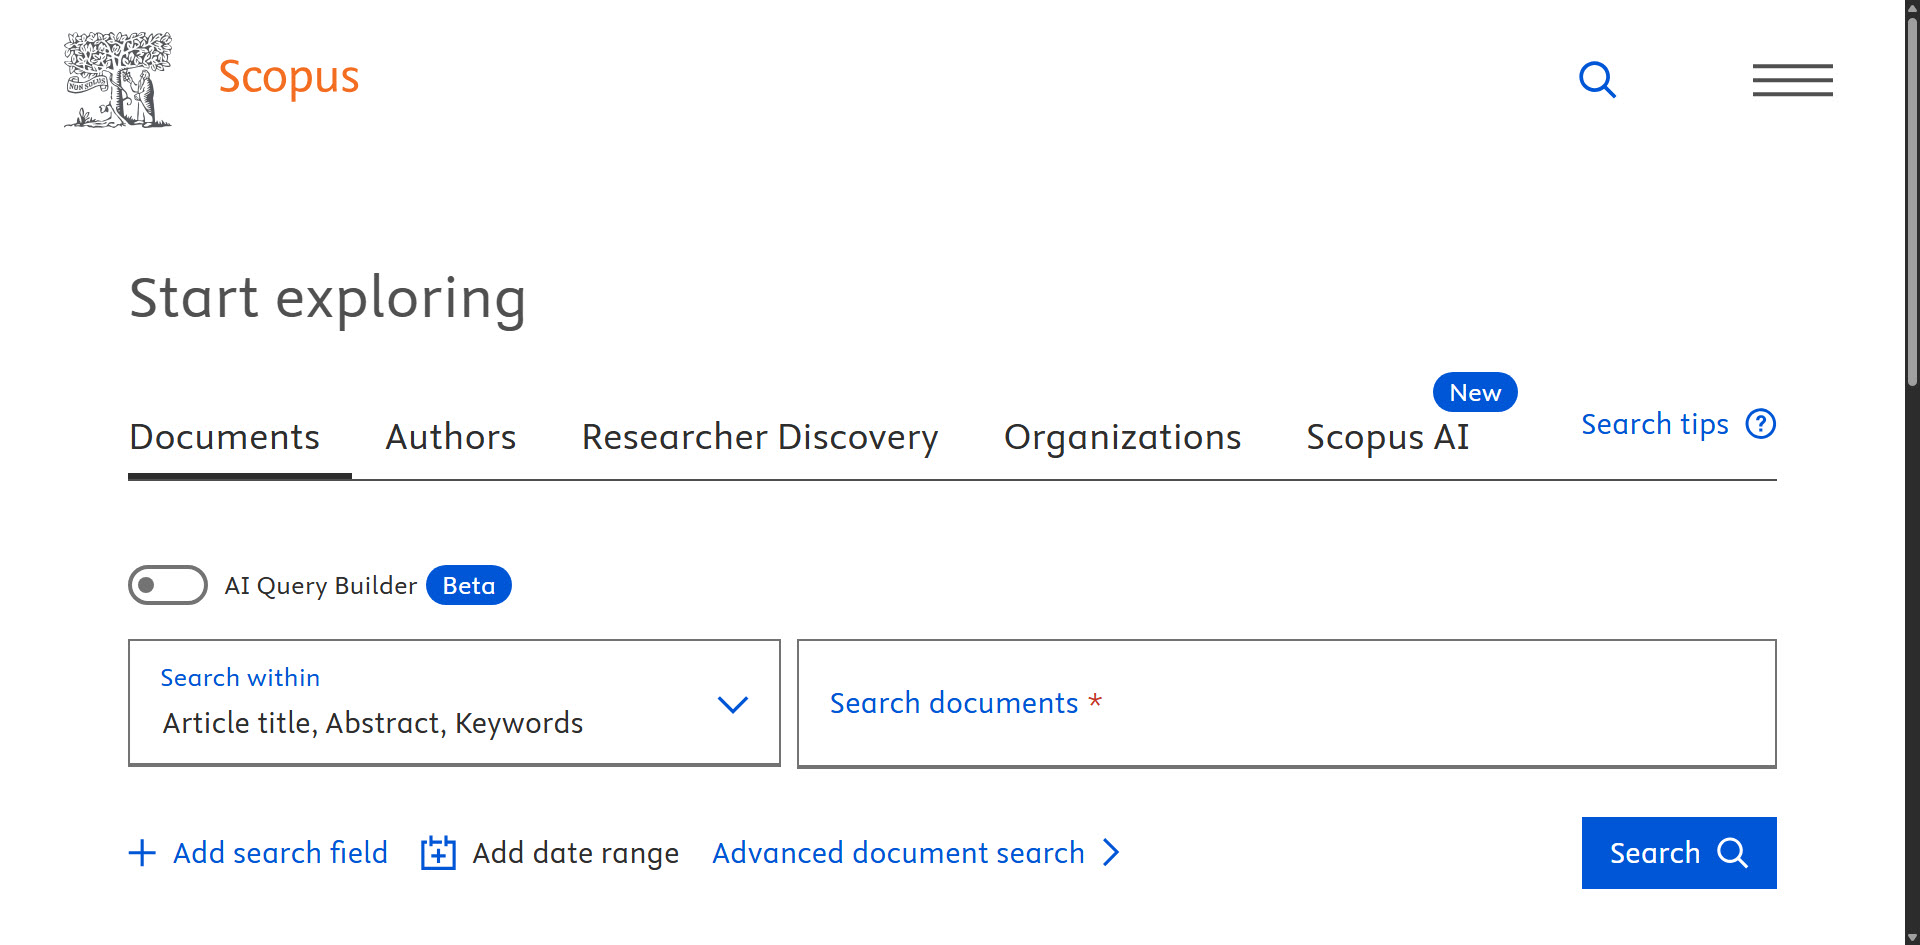Image resolution: width=1920 pixels, height=945 pixels.
Task: Open the magnifier search icon in header
Action: tap(1597, 80)
